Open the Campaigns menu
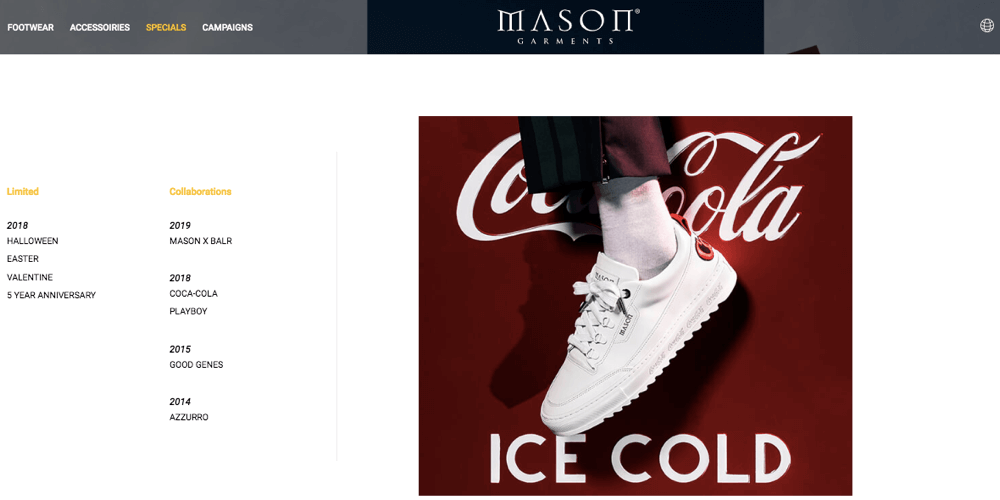 [x=227, y=27]
